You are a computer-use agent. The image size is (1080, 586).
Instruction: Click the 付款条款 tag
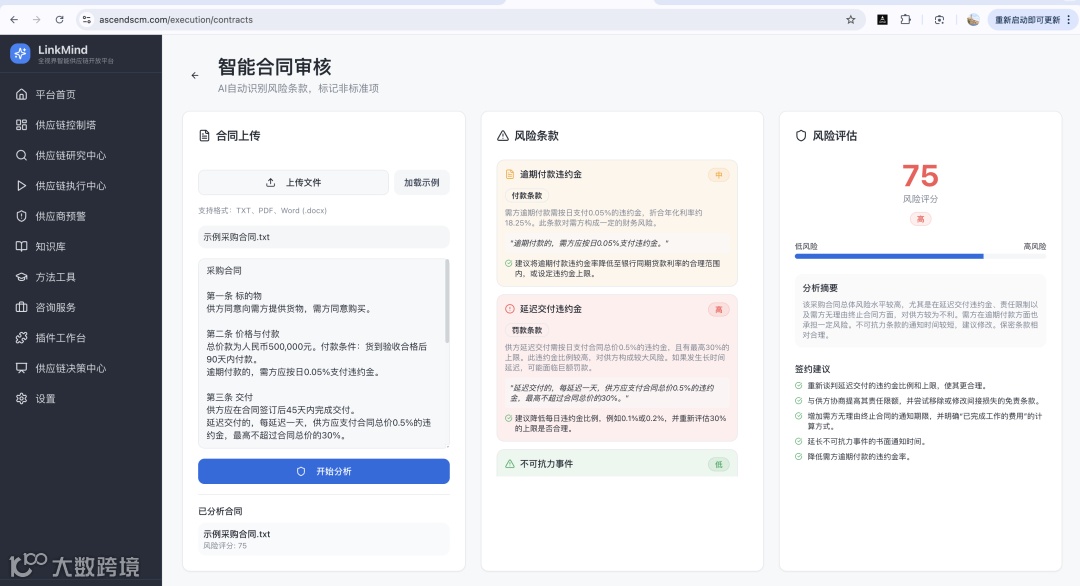coord(527,196)
